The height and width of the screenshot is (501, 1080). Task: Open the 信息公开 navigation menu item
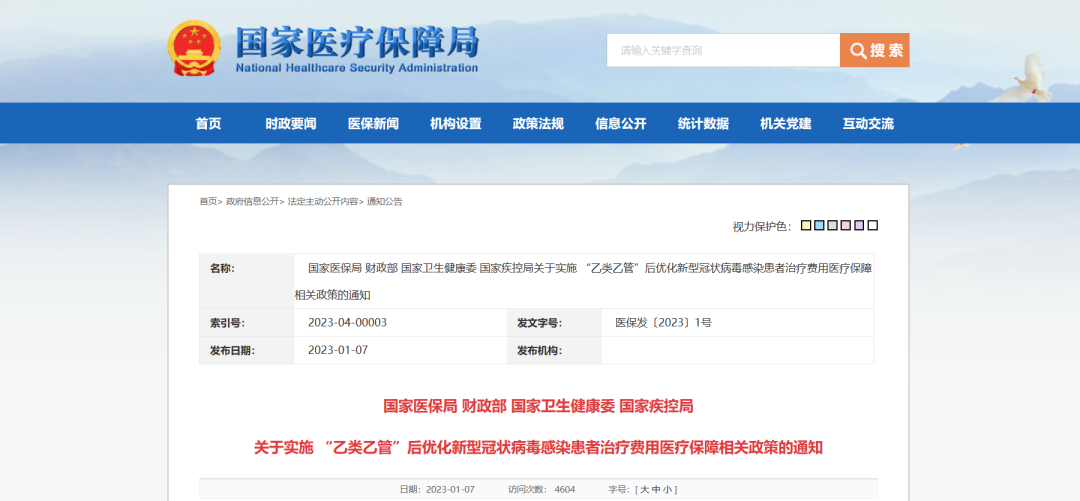tap(621, 124)
